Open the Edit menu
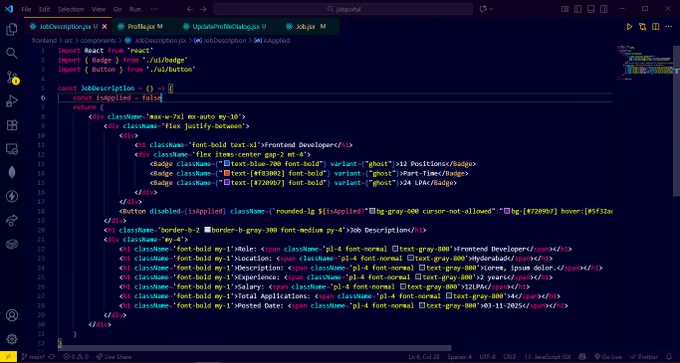 click(x=44, y=9)
